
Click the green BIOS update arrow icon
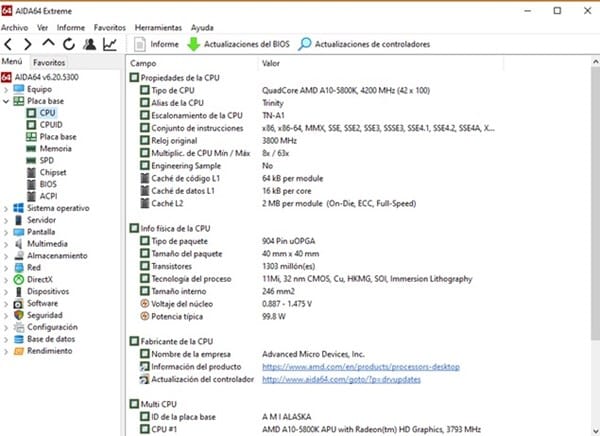pos(194,44)
